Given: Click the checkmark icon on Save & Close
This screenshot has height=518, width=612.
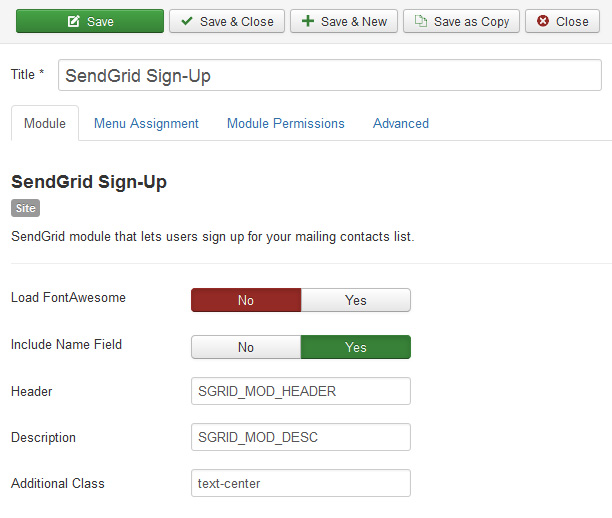Looking at the screenshot, I should point(187,21).
